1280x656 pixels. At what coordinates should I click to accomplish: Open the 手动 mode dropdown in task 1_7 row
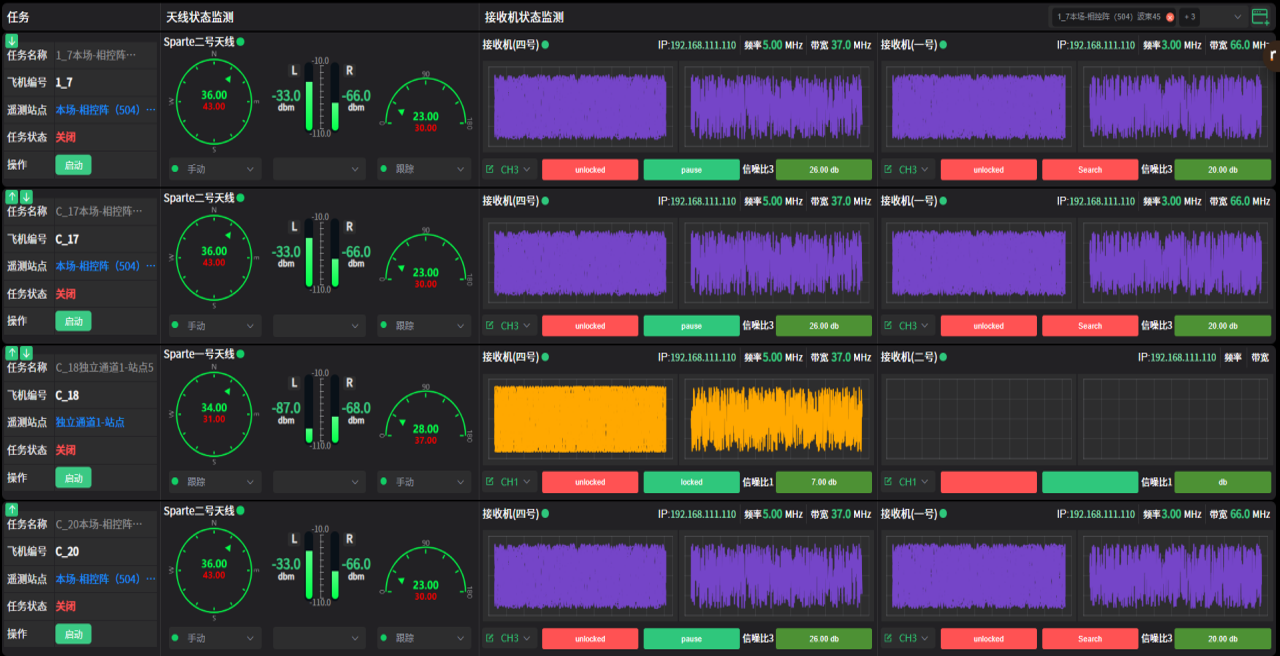tap(214, 170)
